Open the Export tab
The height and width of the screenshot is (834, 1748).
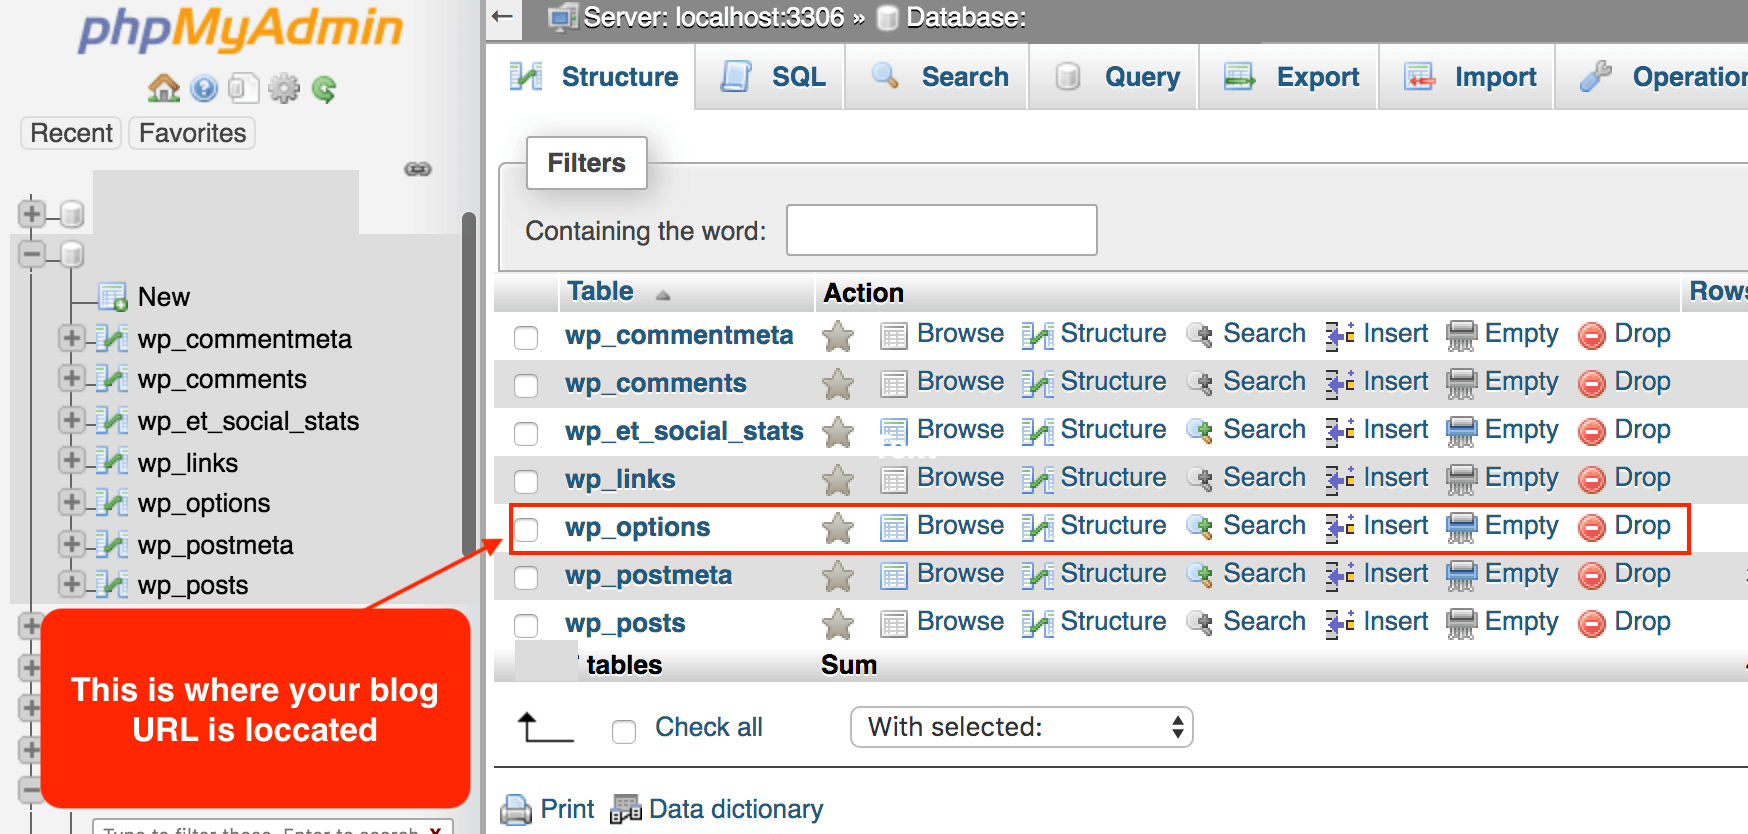coord(1292,77)
